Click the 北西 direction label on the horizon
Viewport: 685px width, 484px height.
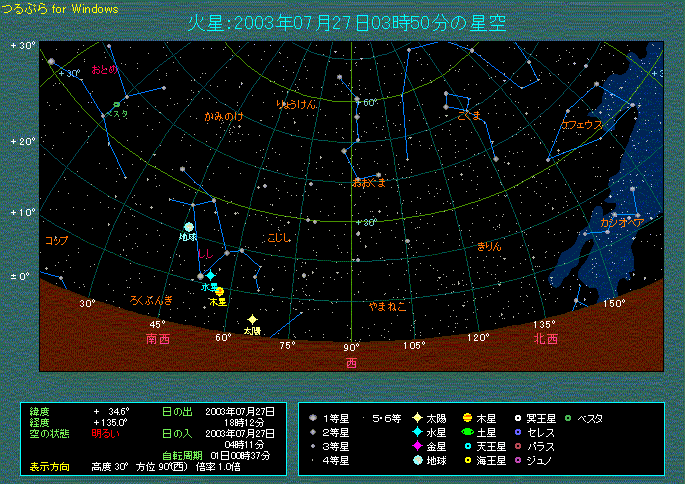click(546, 338)
